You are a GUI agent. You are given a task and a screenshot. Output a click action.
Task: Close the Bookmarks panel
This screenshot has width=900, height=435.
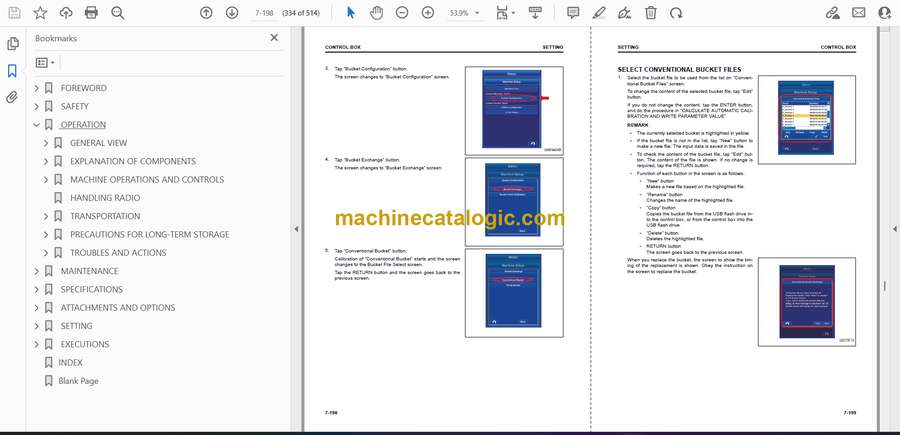coord(274,37)
